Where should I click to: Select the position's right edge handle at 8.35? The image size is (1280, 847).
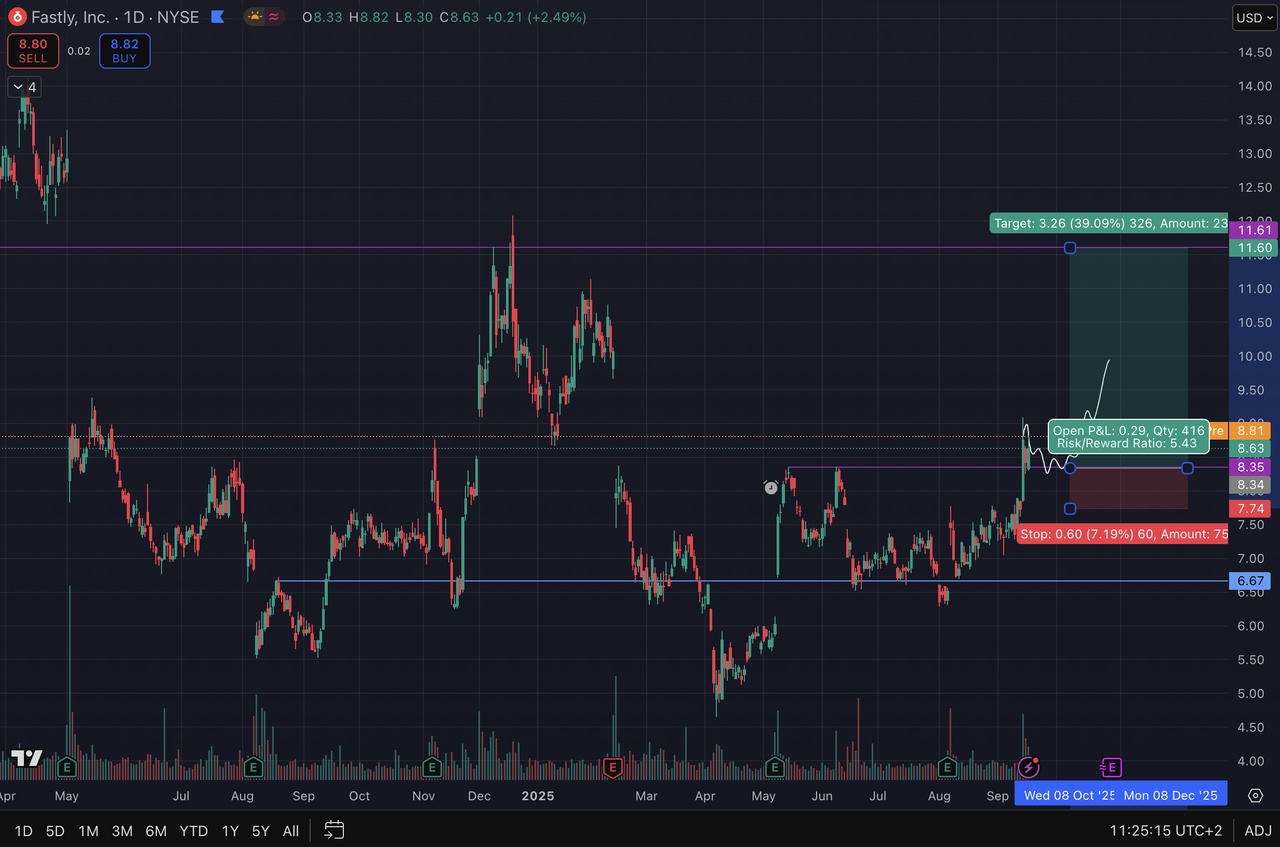(1187, 468)
